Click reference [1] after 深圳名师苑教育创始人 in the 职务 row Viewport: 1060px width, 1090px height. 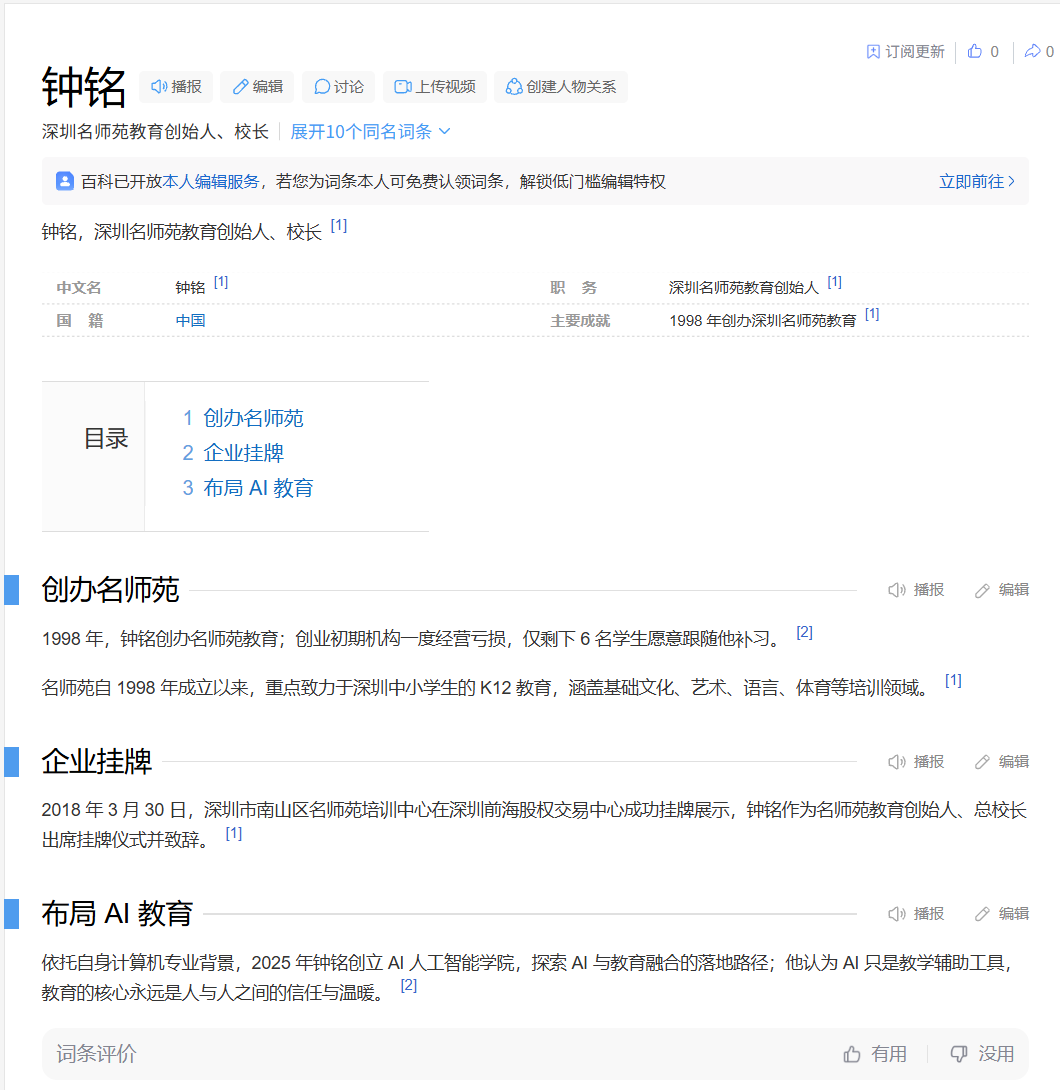point(835,282)
